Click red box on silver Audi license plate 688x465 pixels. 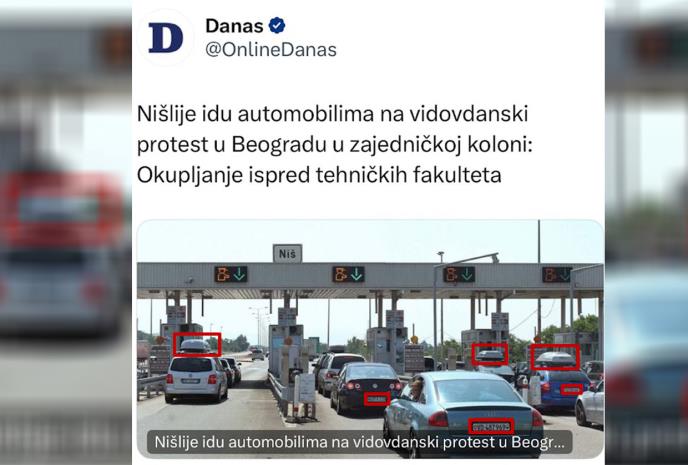pyautogui.click(x=491, y=426)
